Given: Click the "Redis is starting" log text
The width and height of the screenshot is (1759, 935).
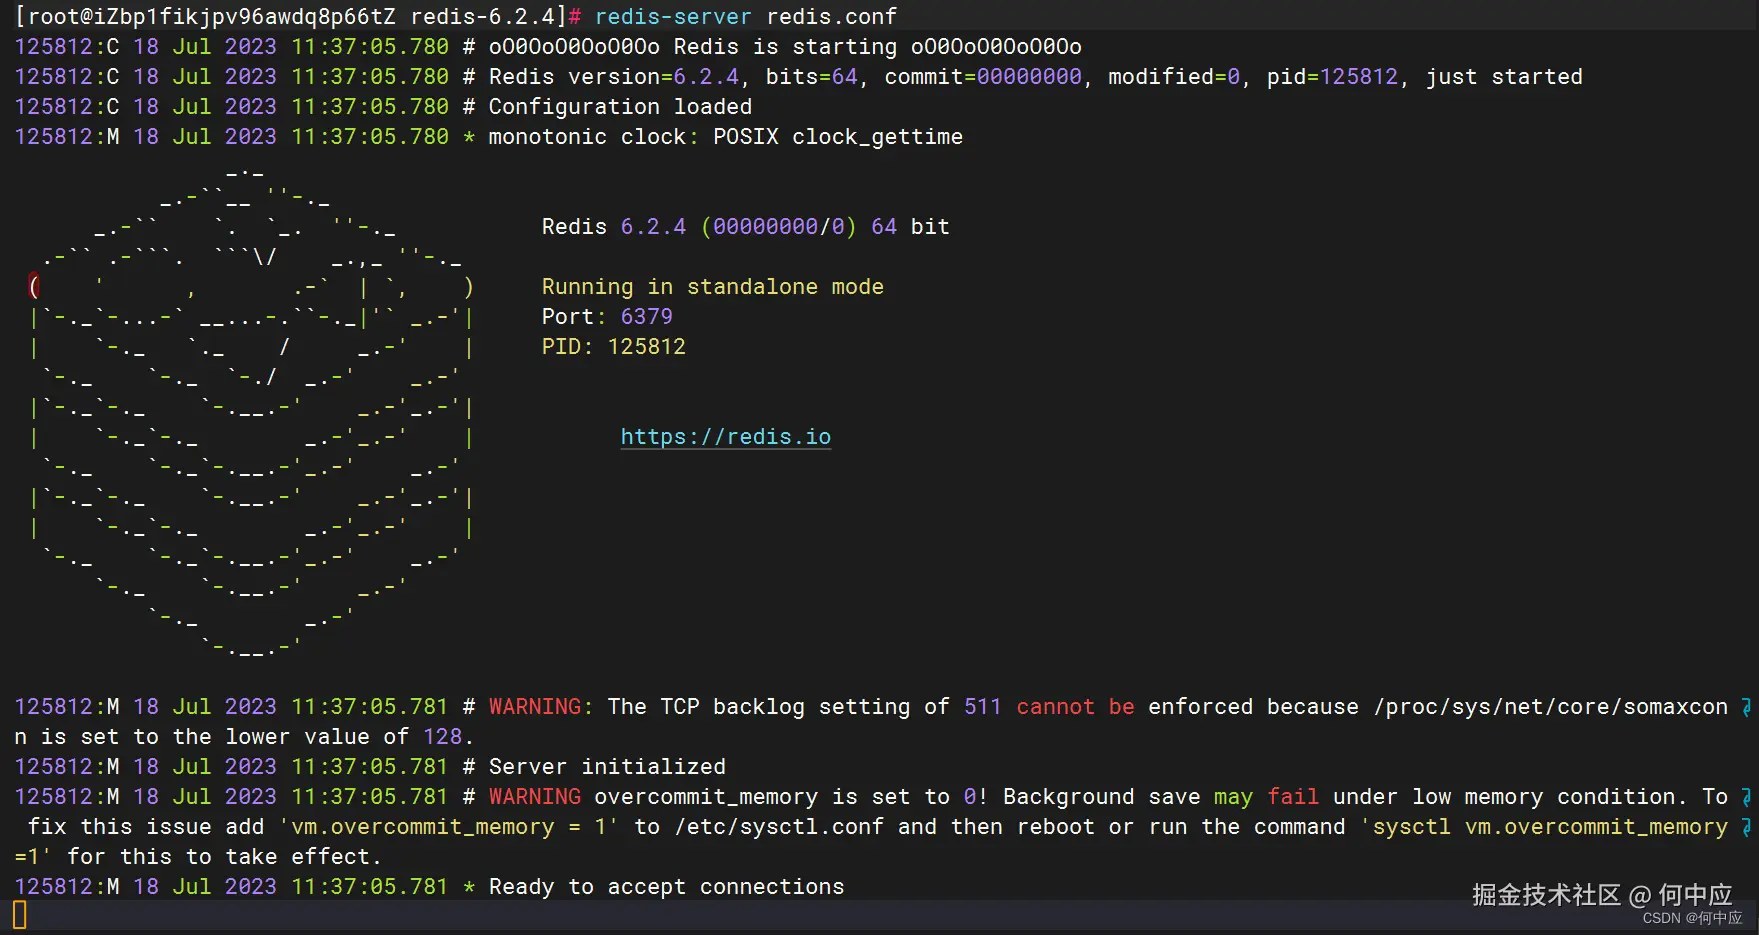Looking at the screenshot, I should tap(785, 47).
